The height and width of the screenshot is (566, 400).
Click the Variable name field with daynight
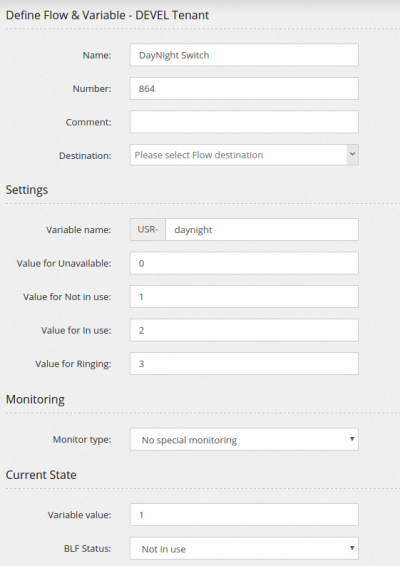pyautogui.click(x=262, y=230)
